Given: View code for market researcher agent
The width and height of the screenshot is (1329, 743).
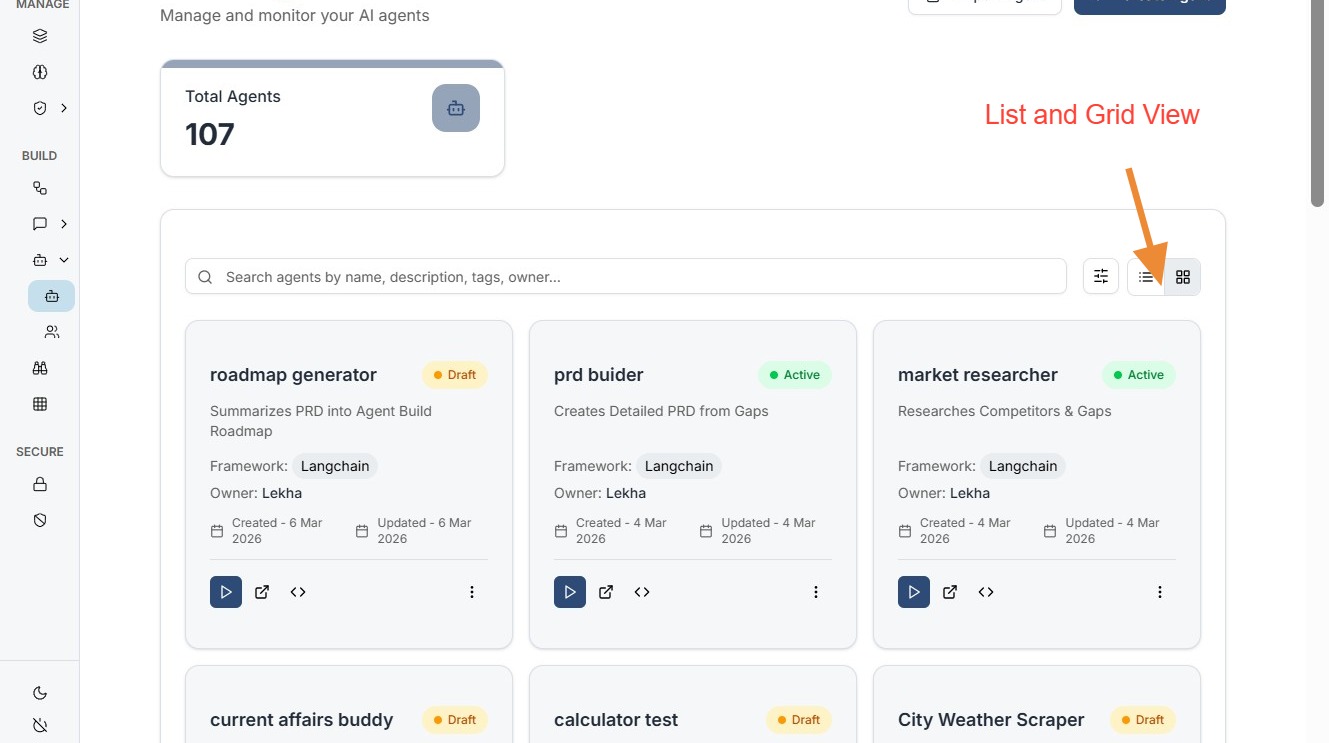Looking at the screenshot, I should [x=986, y=592].
